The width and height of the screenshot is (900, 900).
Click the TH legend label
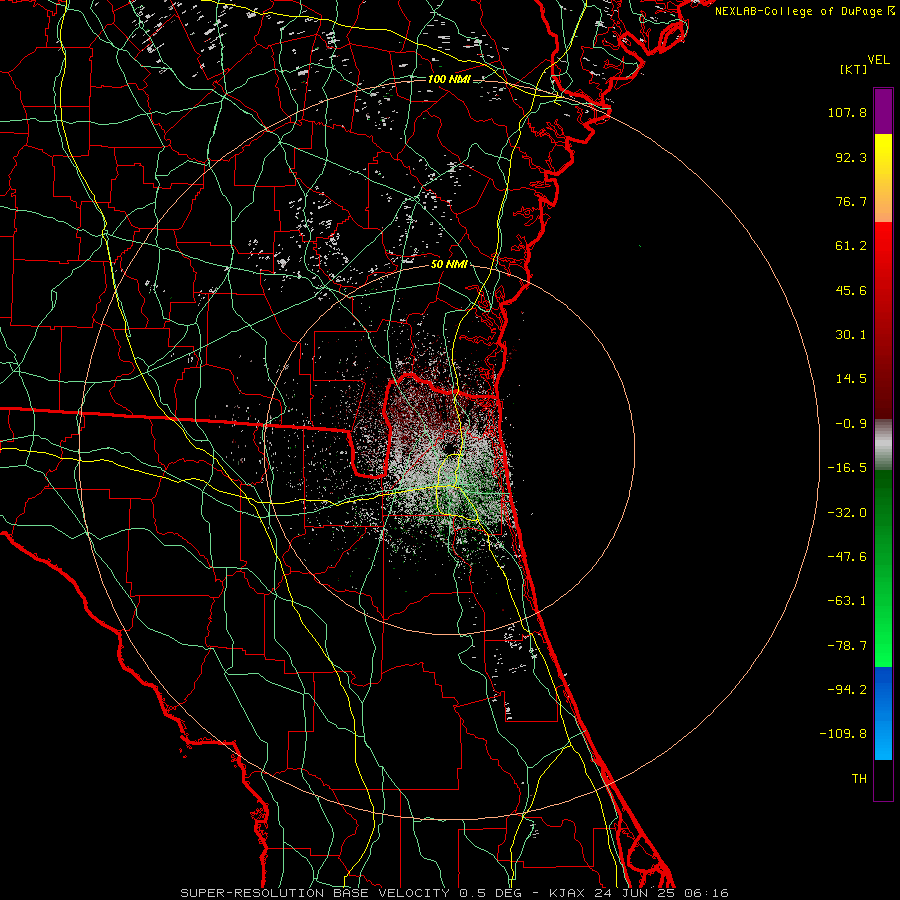pos(859,779)
